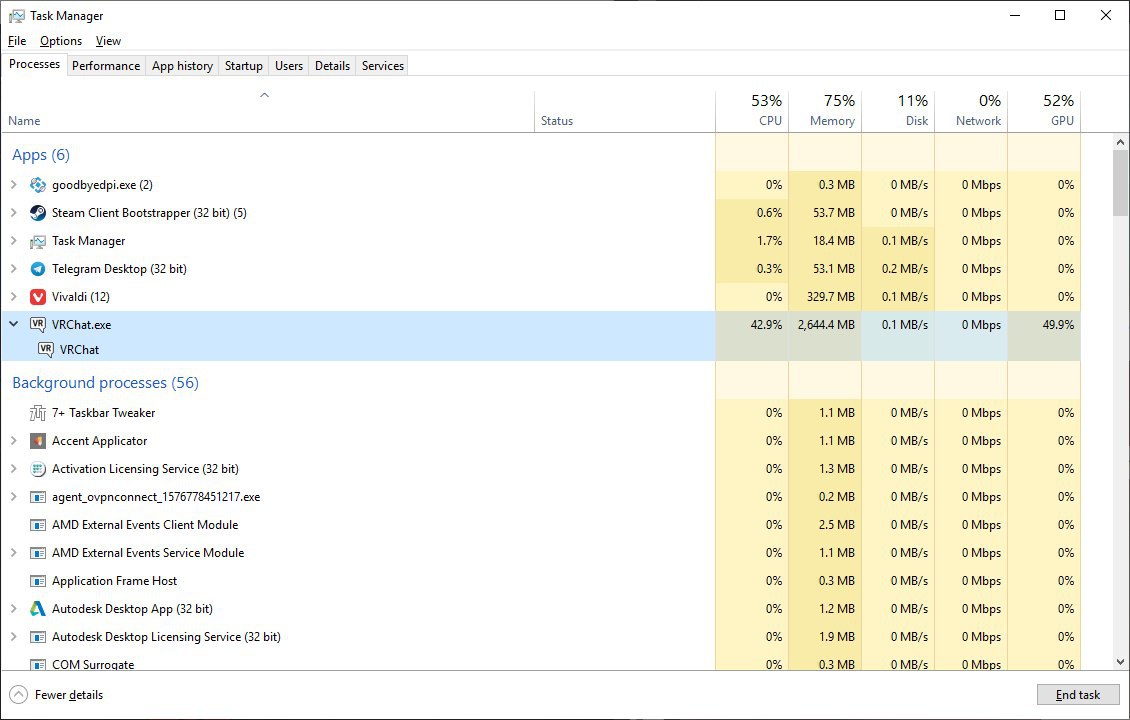
Task: Click Steam Client Bootstrapper memory 53.7 MB
Action: 834,213
